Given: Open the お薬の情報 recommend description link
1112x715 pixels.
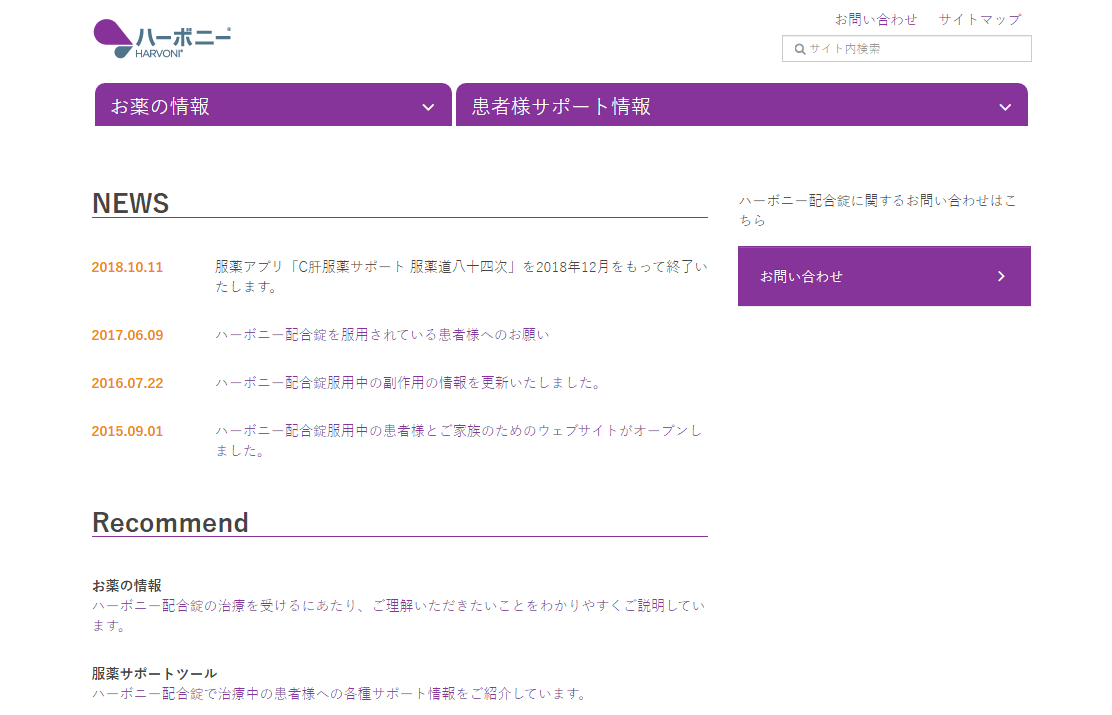Looking at the screenshot, I should (x=399, y=616).
